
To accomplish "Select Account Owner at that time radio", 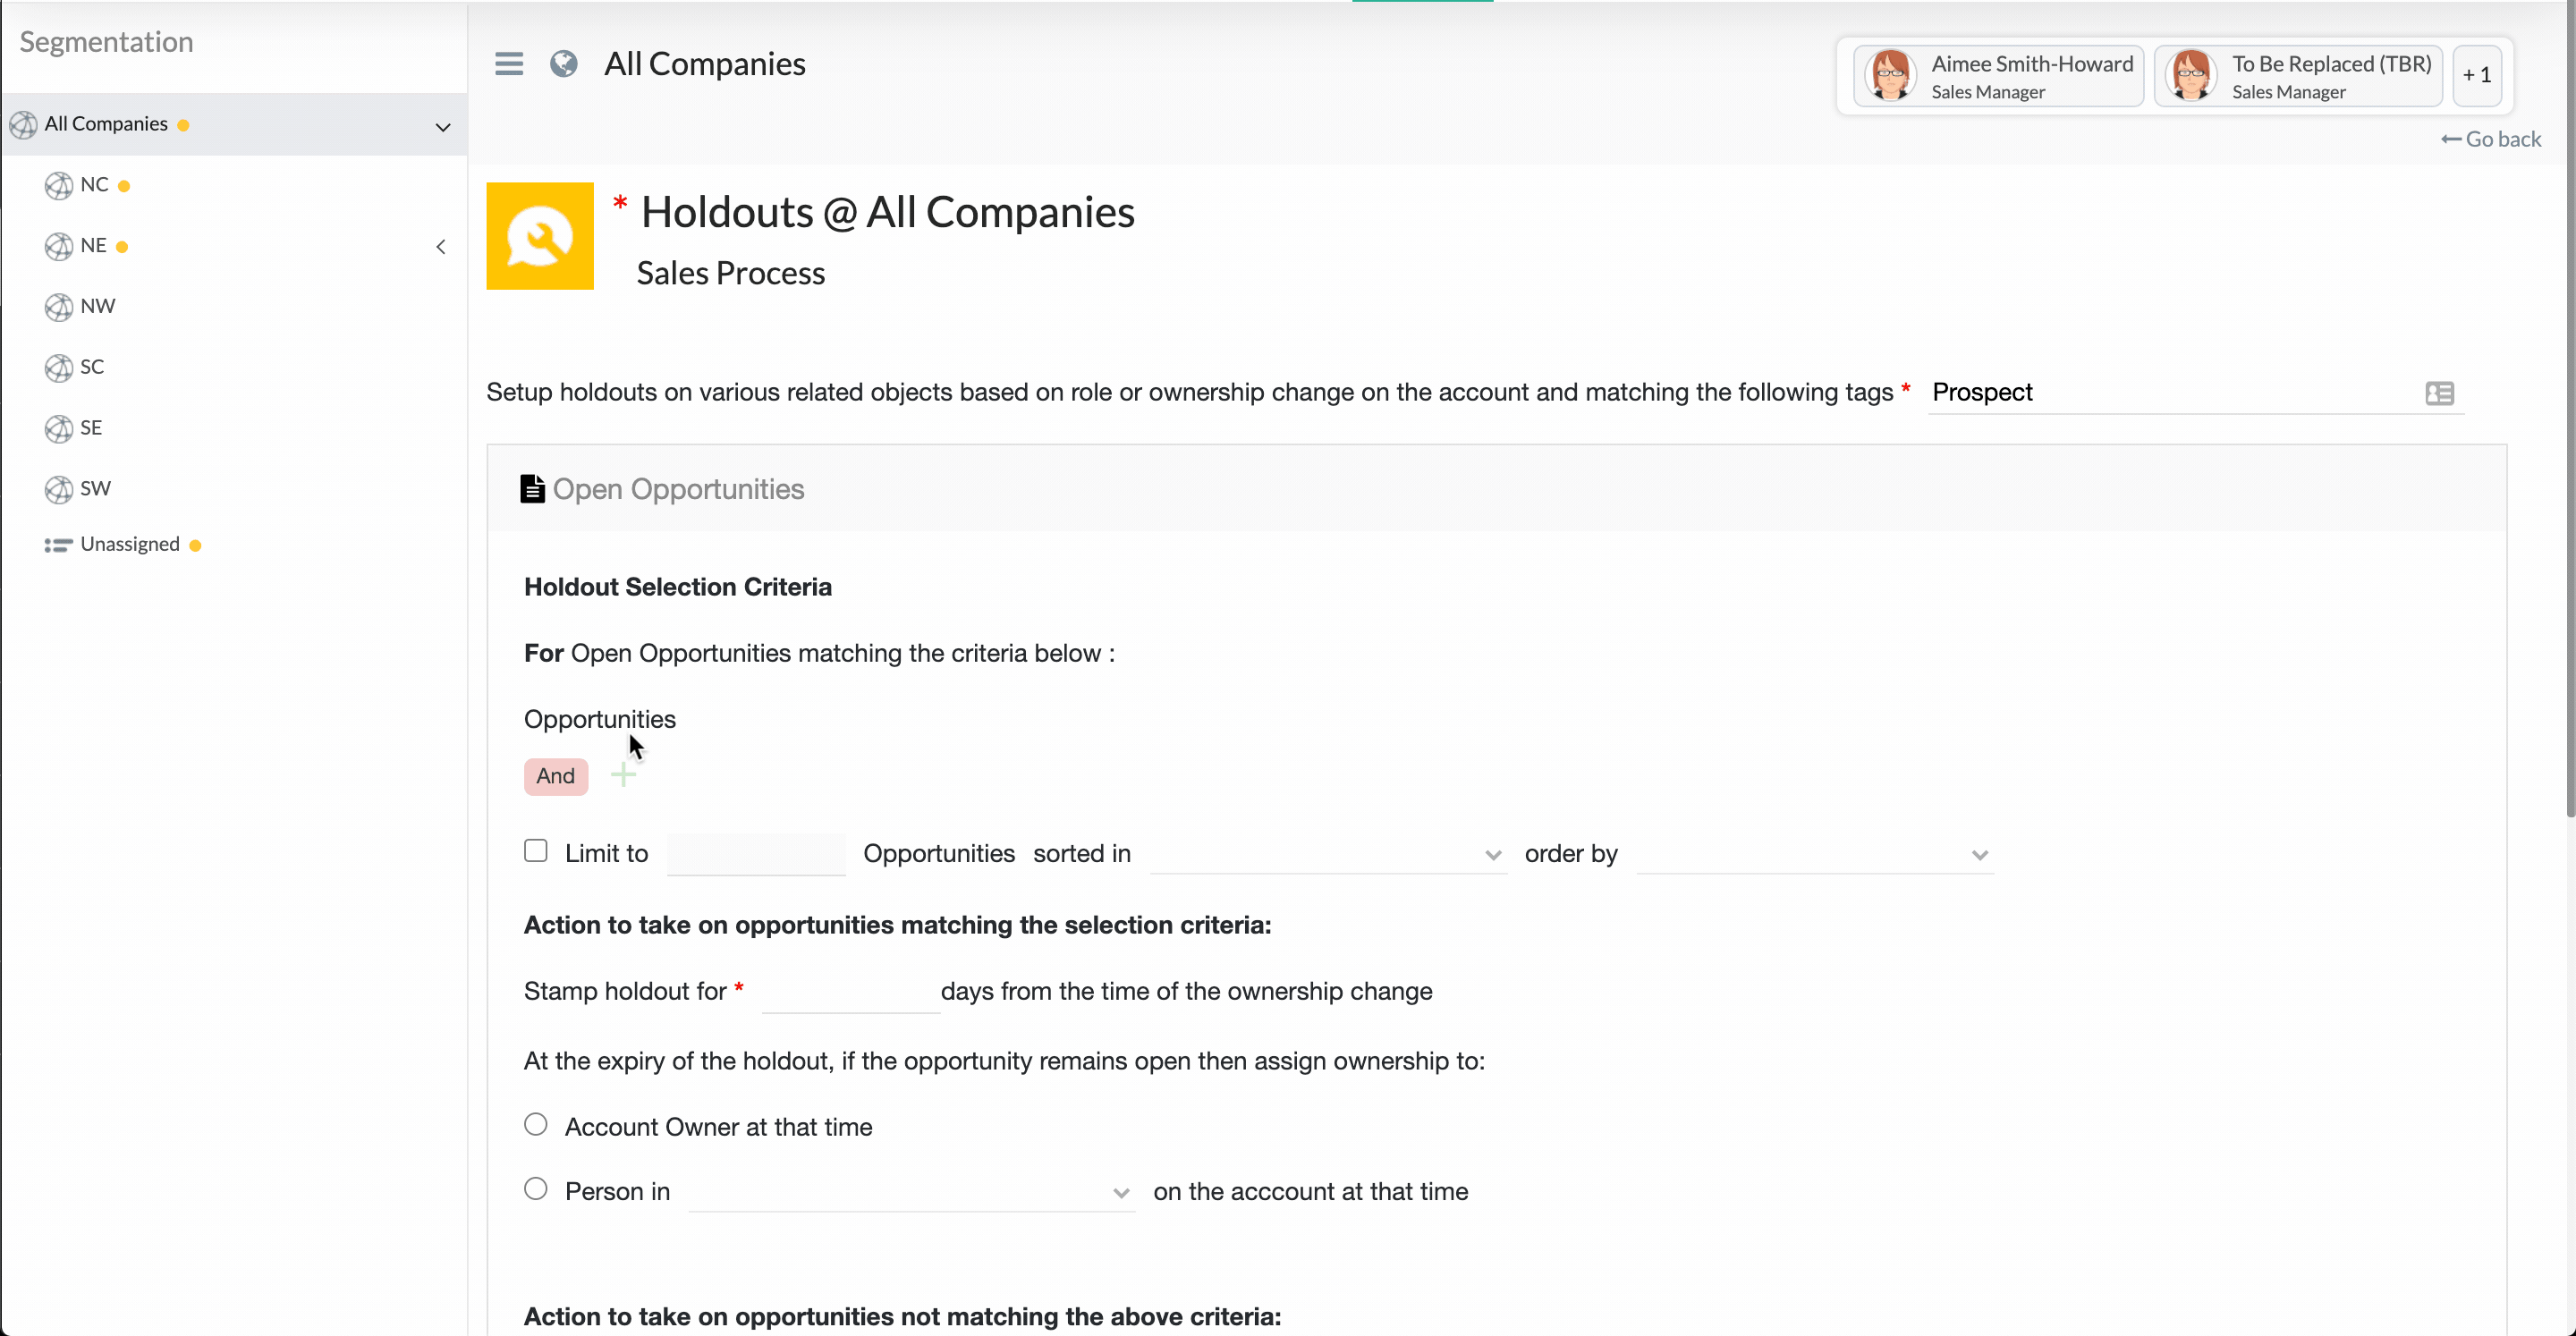I will pyautogui.click(x=536, y=1124).
